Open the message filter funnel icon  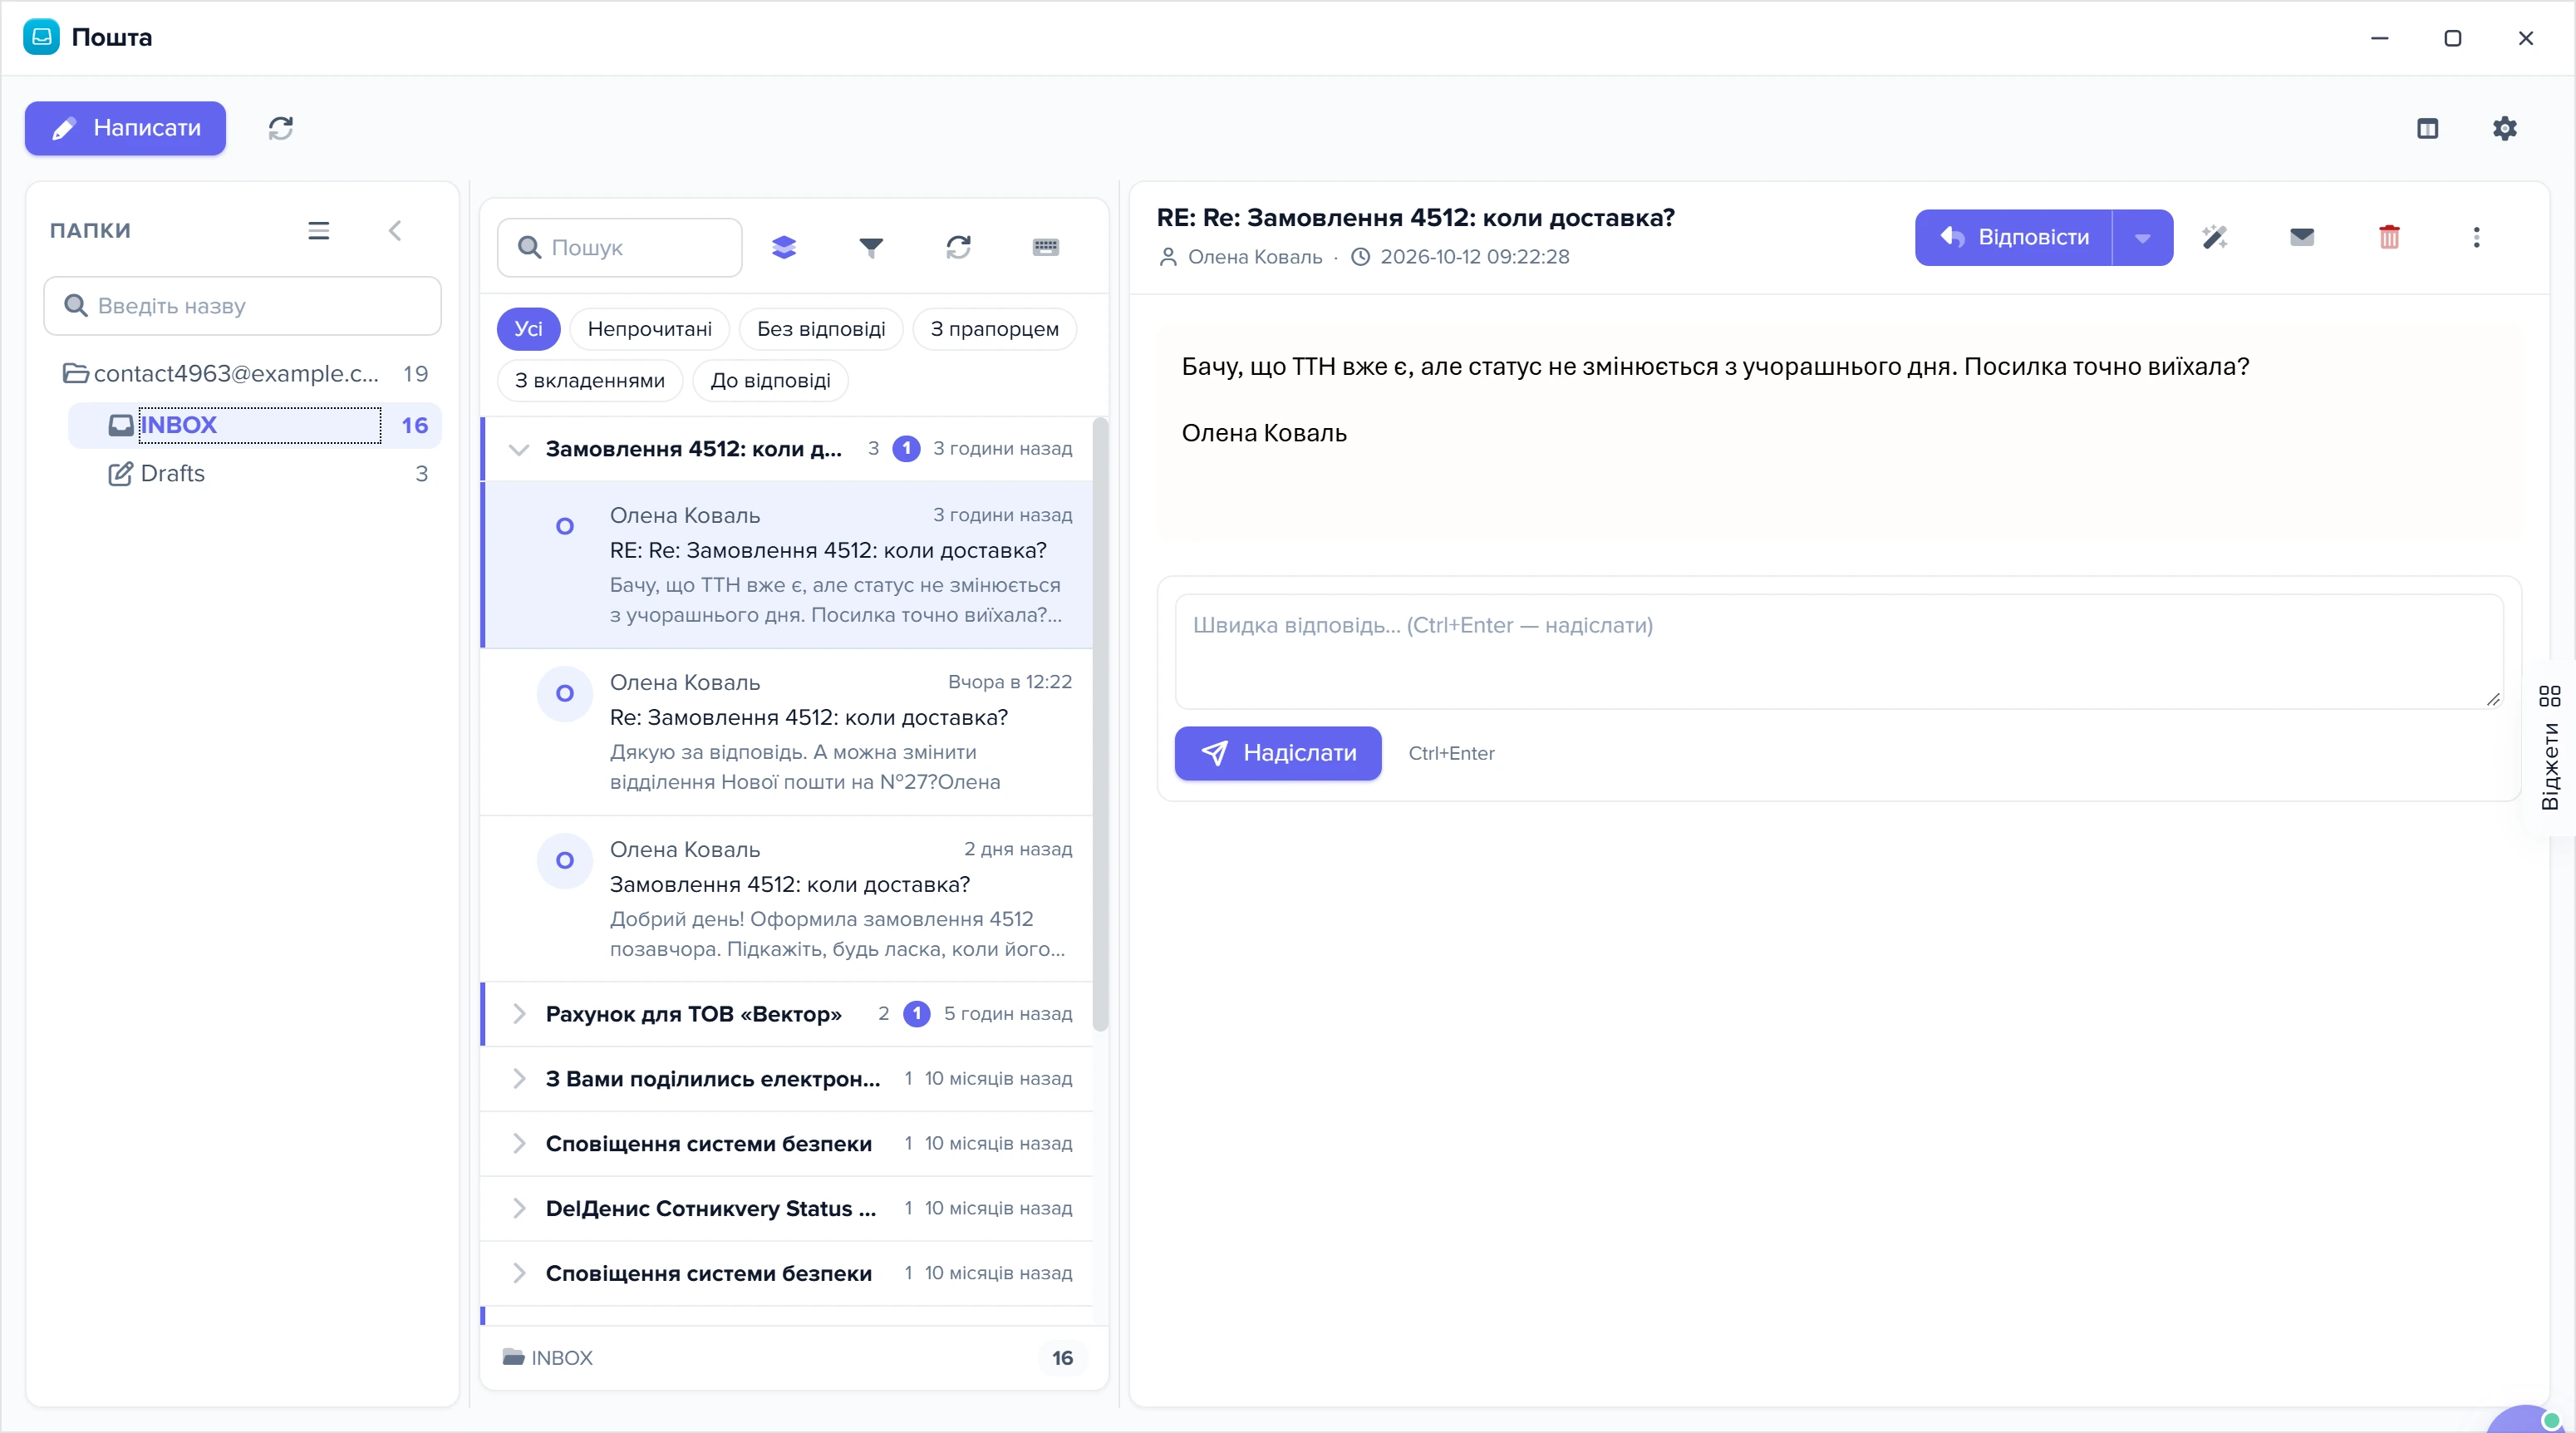point(871,247)
